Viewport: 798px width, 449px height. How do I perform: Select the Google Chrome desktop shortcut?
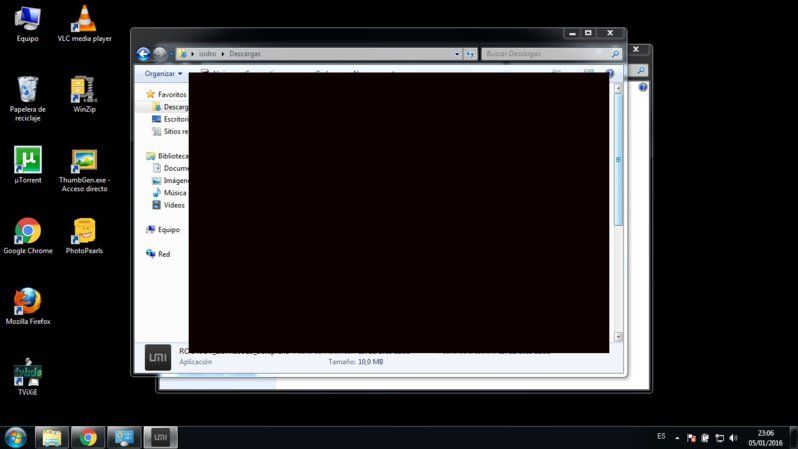(27, 236)
